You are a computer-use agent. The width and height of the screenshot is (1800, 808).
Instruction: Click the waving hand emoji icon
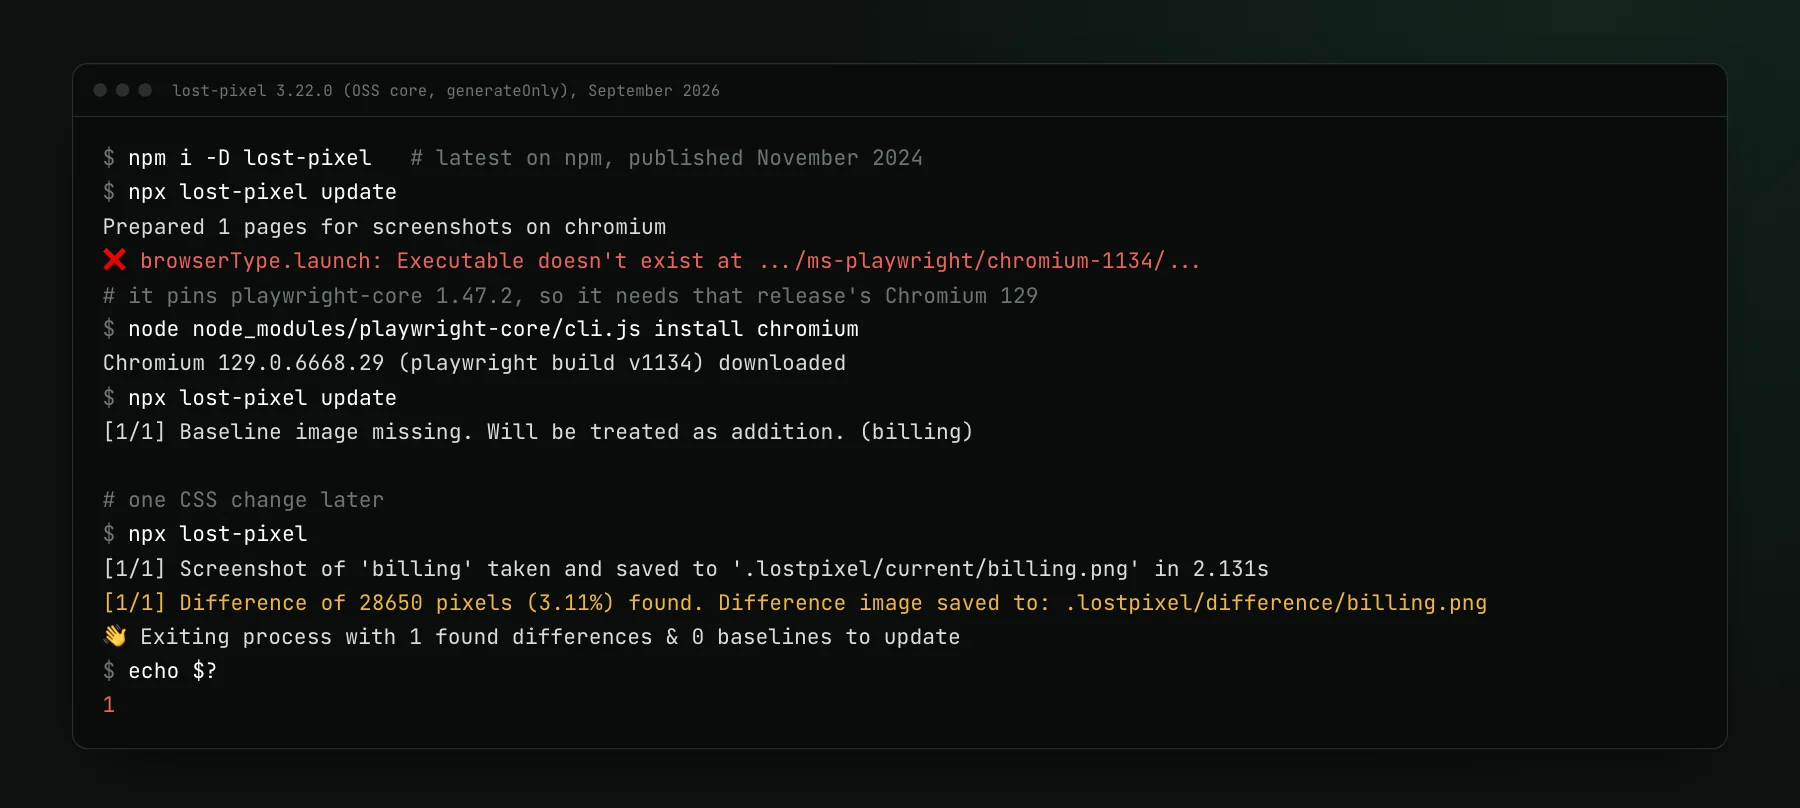tap(115, 636)
